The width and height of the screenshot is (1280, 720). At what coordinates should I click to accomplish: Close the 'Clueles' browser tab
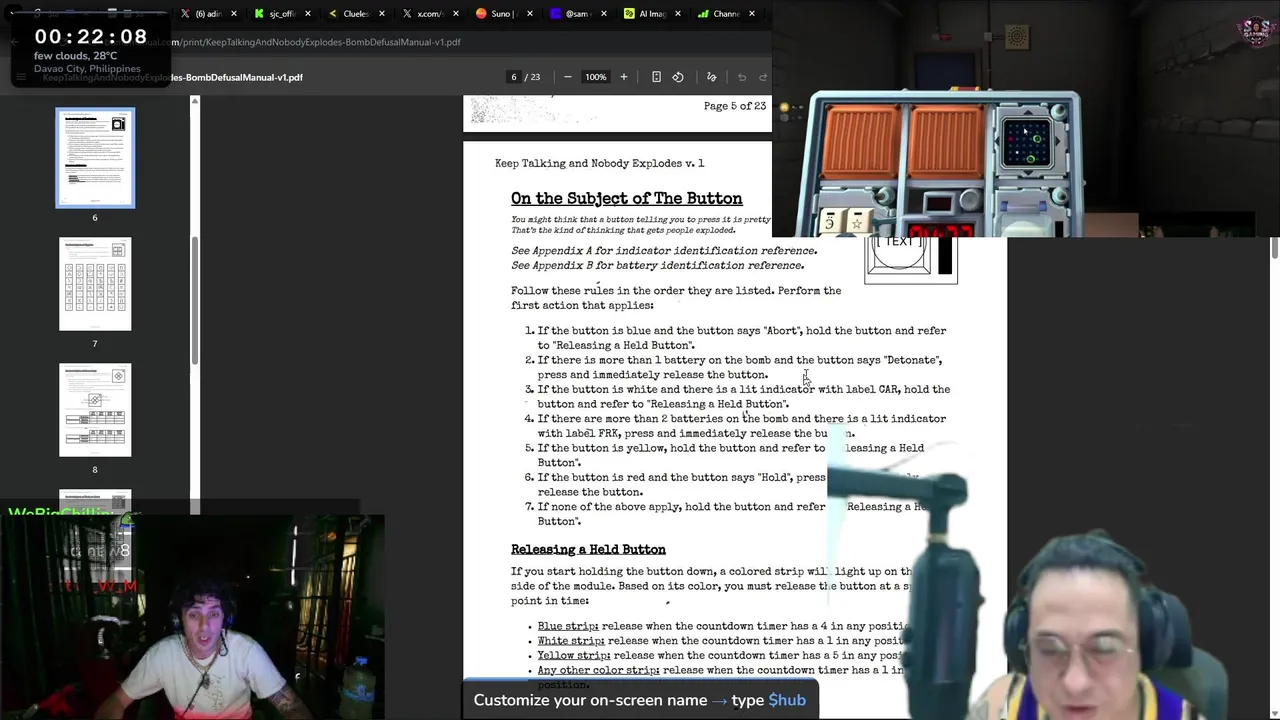pos(382,14)
